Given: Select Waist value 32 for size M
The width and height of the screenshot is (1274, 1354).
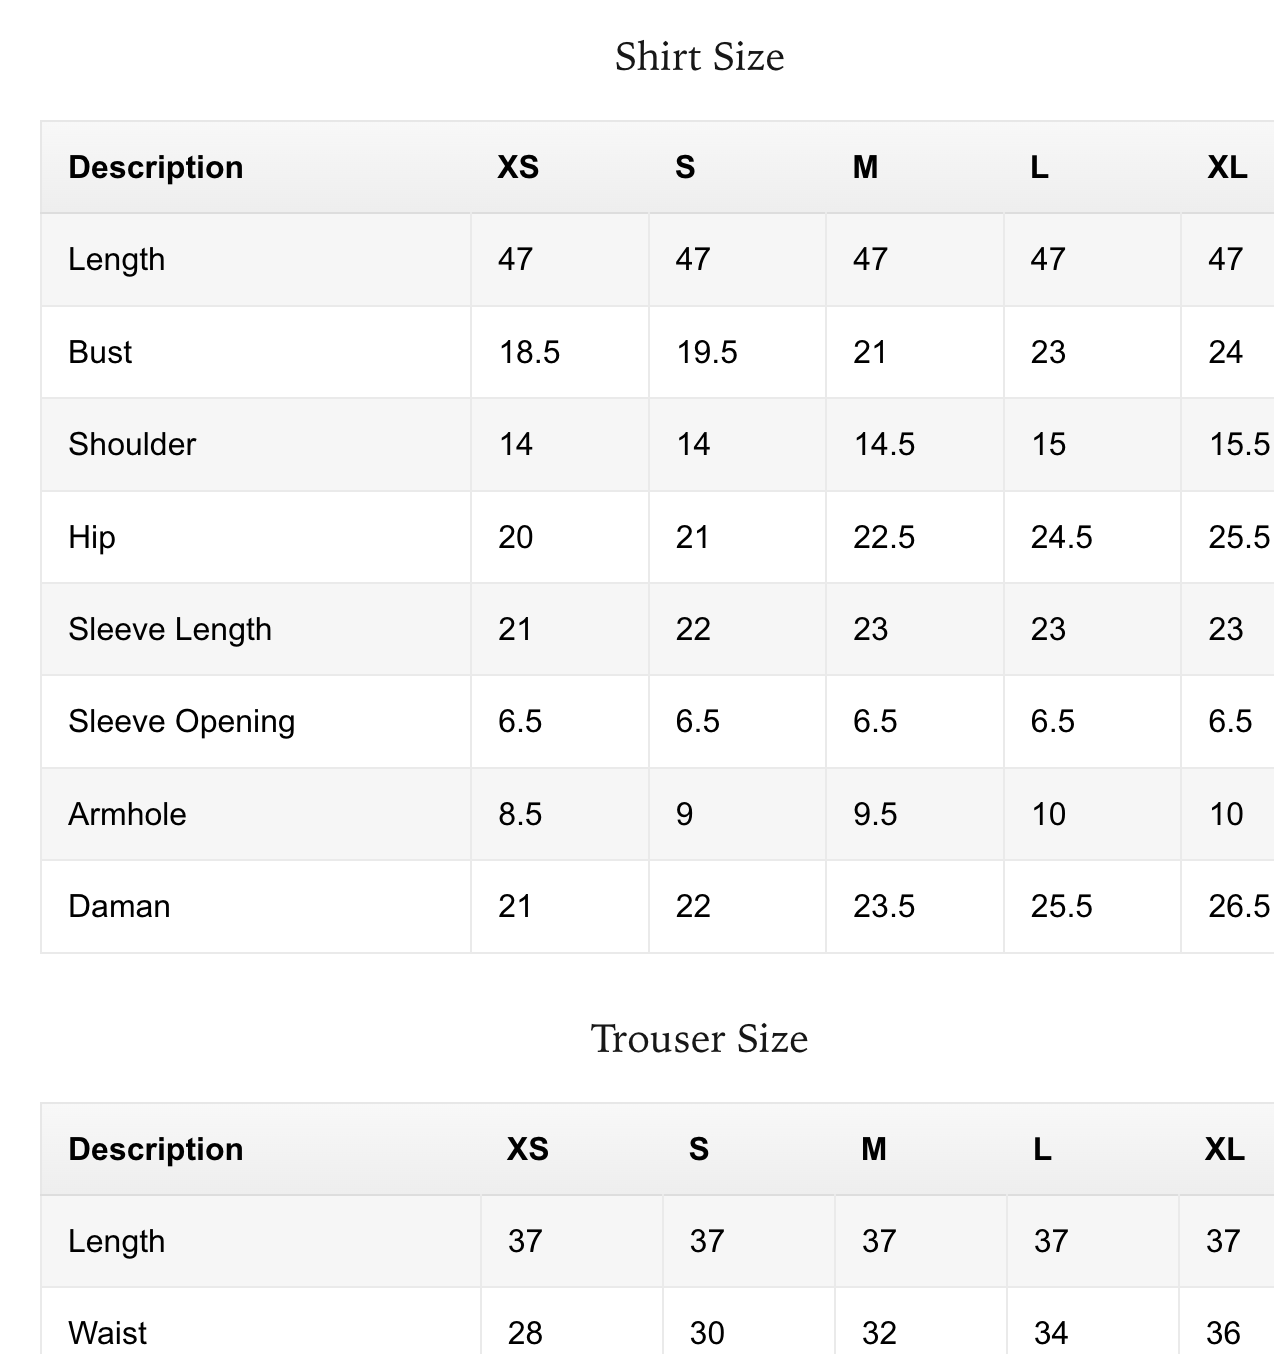Looking at the screenshot, I should 879,1332.
